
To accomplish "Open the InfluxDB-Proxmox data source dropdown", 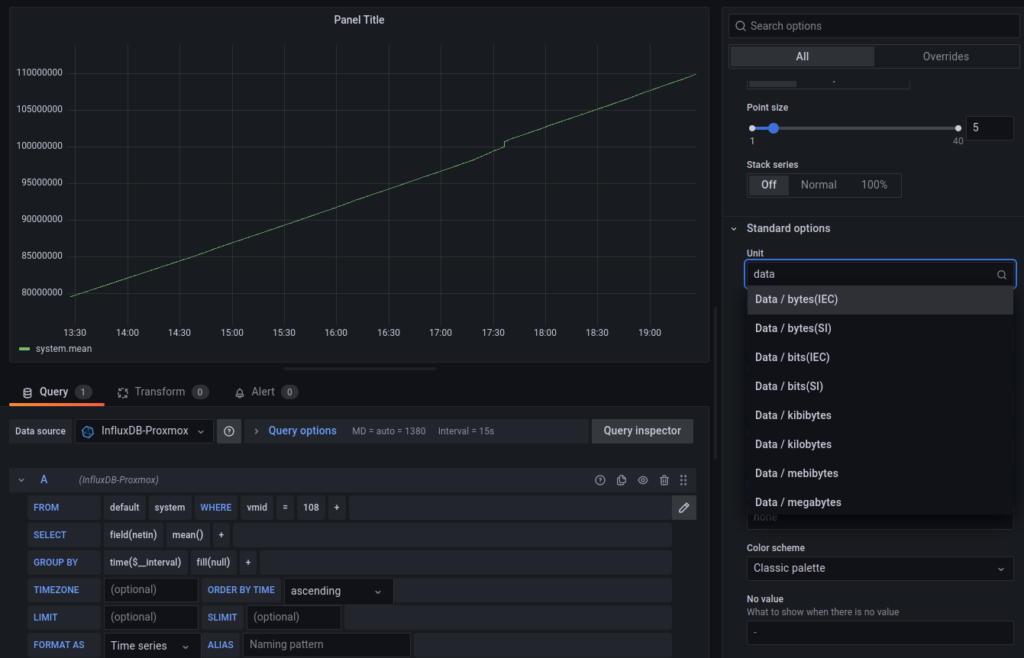I will [144, 431].
